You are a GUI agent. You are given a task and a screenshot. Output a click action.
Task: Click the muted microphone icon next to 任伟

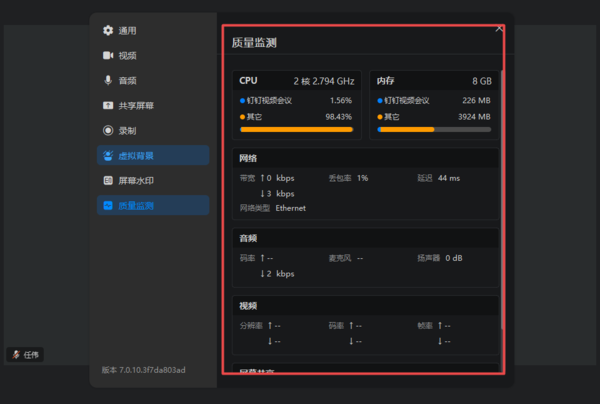[16, 355]
